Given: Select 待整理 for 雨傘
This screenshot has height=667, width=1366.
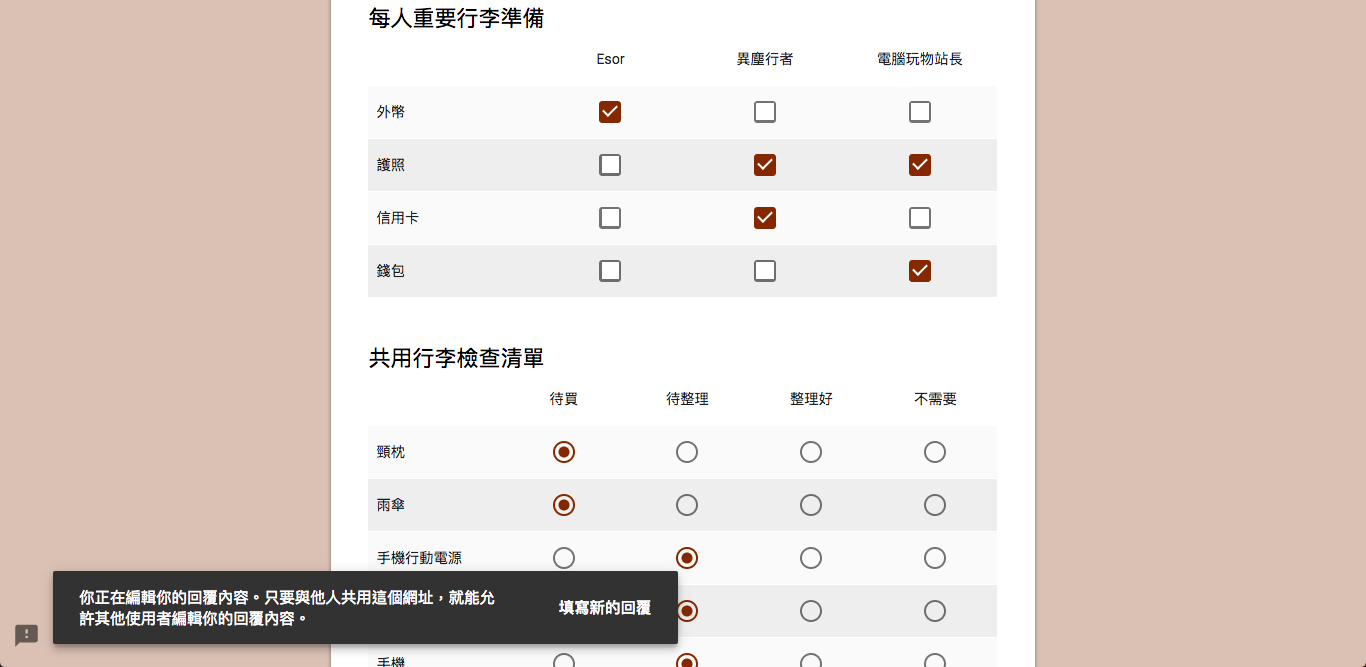Looking at the screenshot, I should point(687,505).
